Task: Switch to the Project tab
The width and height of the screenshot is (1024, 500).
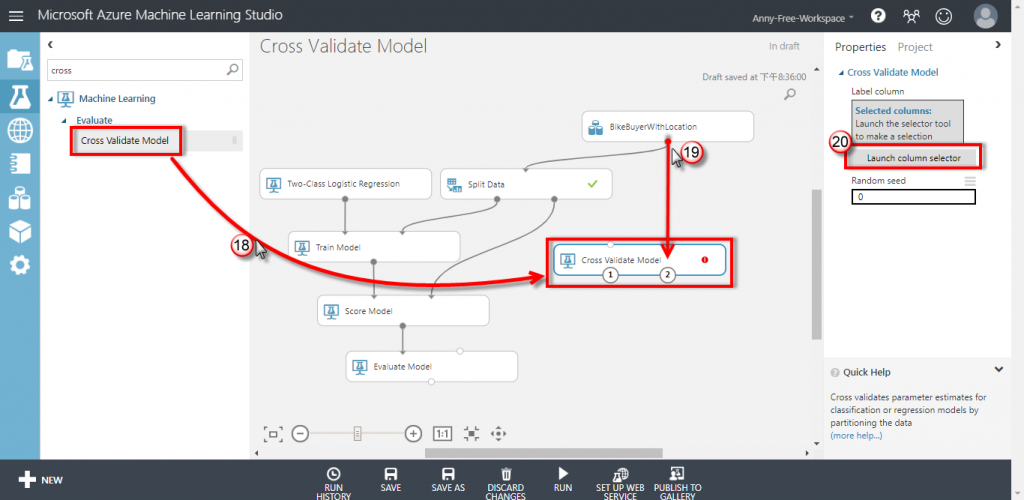Action: [x=915, y=47]
